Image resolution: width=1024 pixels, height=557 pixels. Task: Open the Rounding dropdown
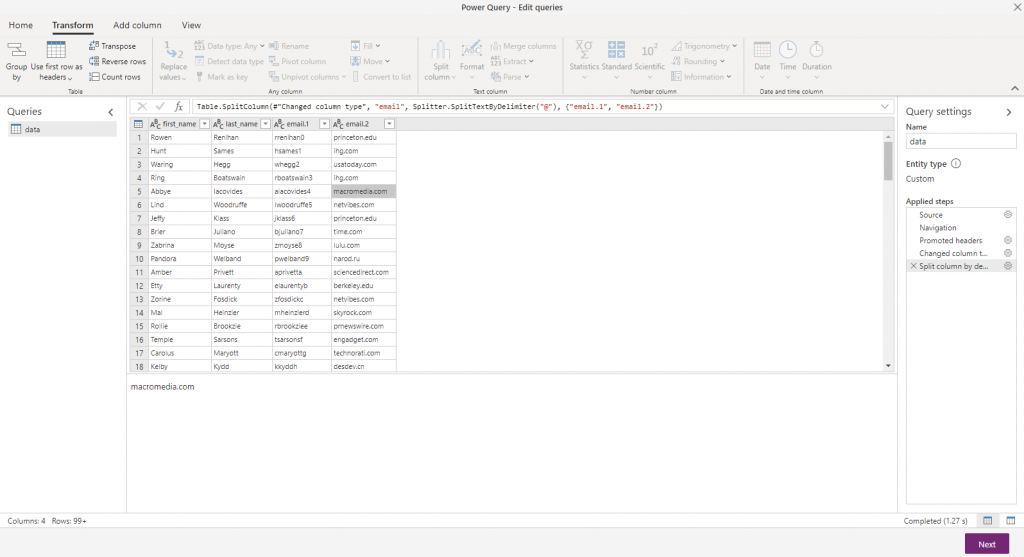699,61
